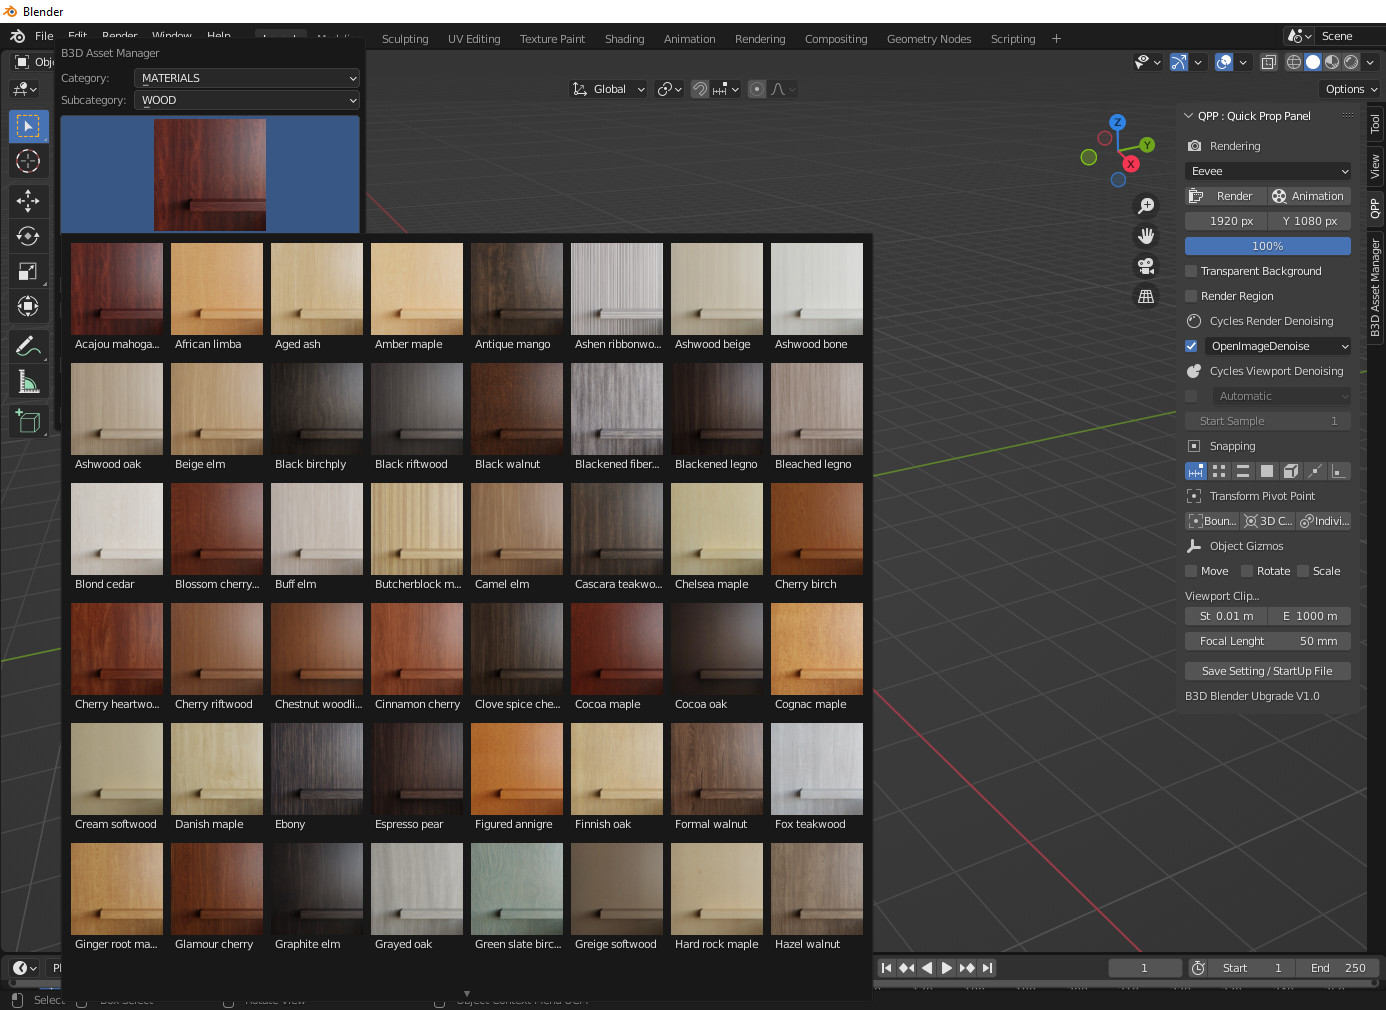
Task: Jump to timeline end
Action: point(988,968)
